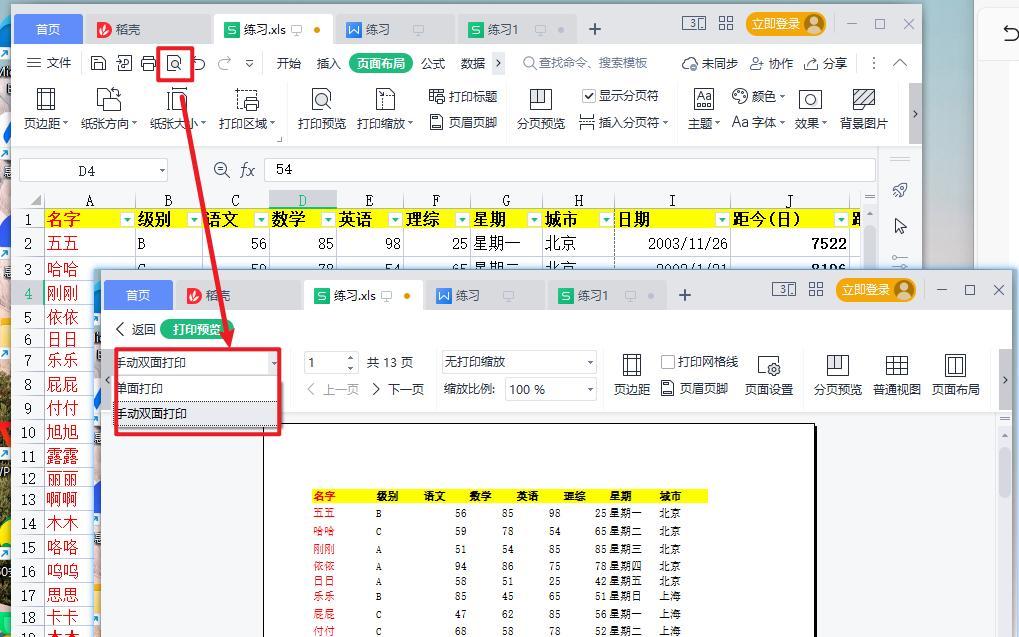
Task: Open 效果 effects options
Action: [x=810, y=109]
